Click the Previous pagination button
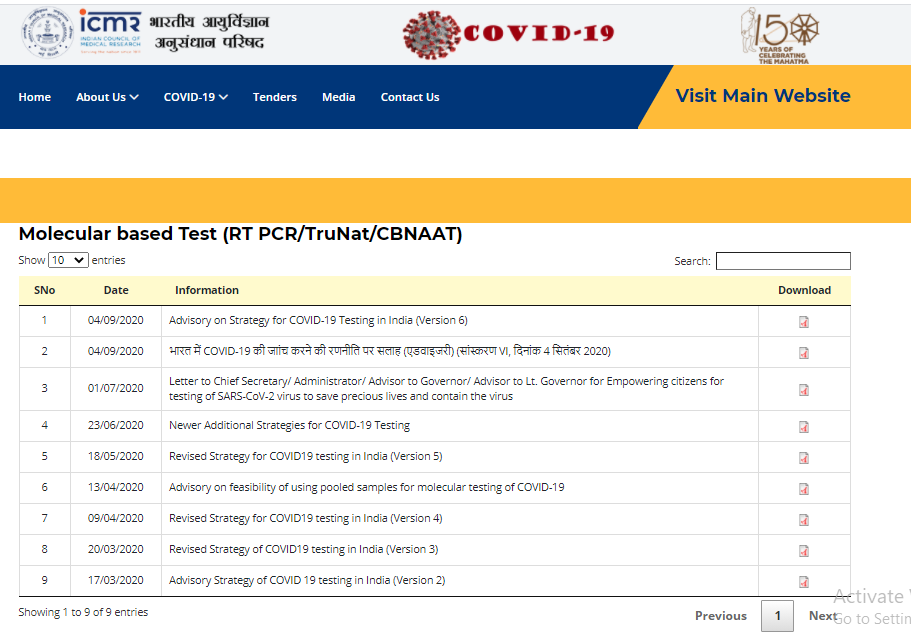The height and width of the screenshot is (642, 911). 721,616
